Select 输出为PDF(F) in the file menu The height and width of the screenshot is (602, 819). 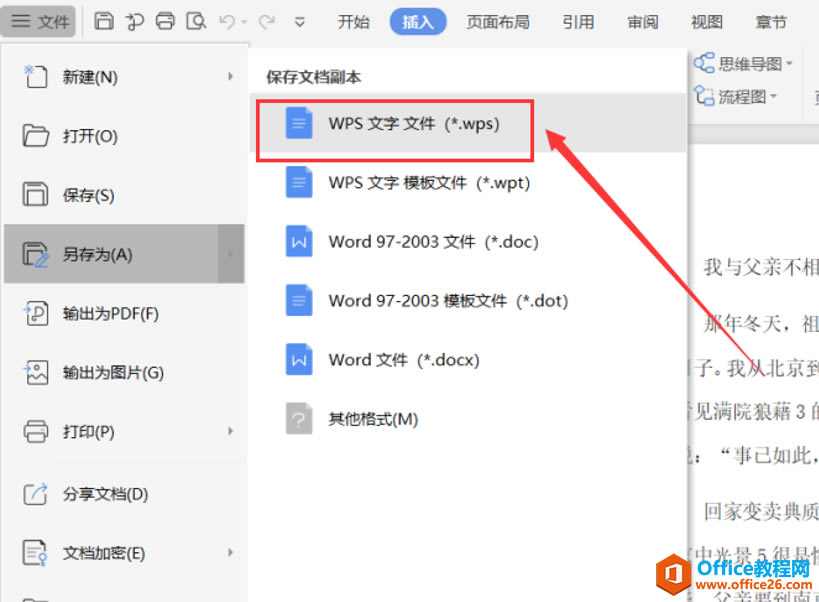click(124, 313)
